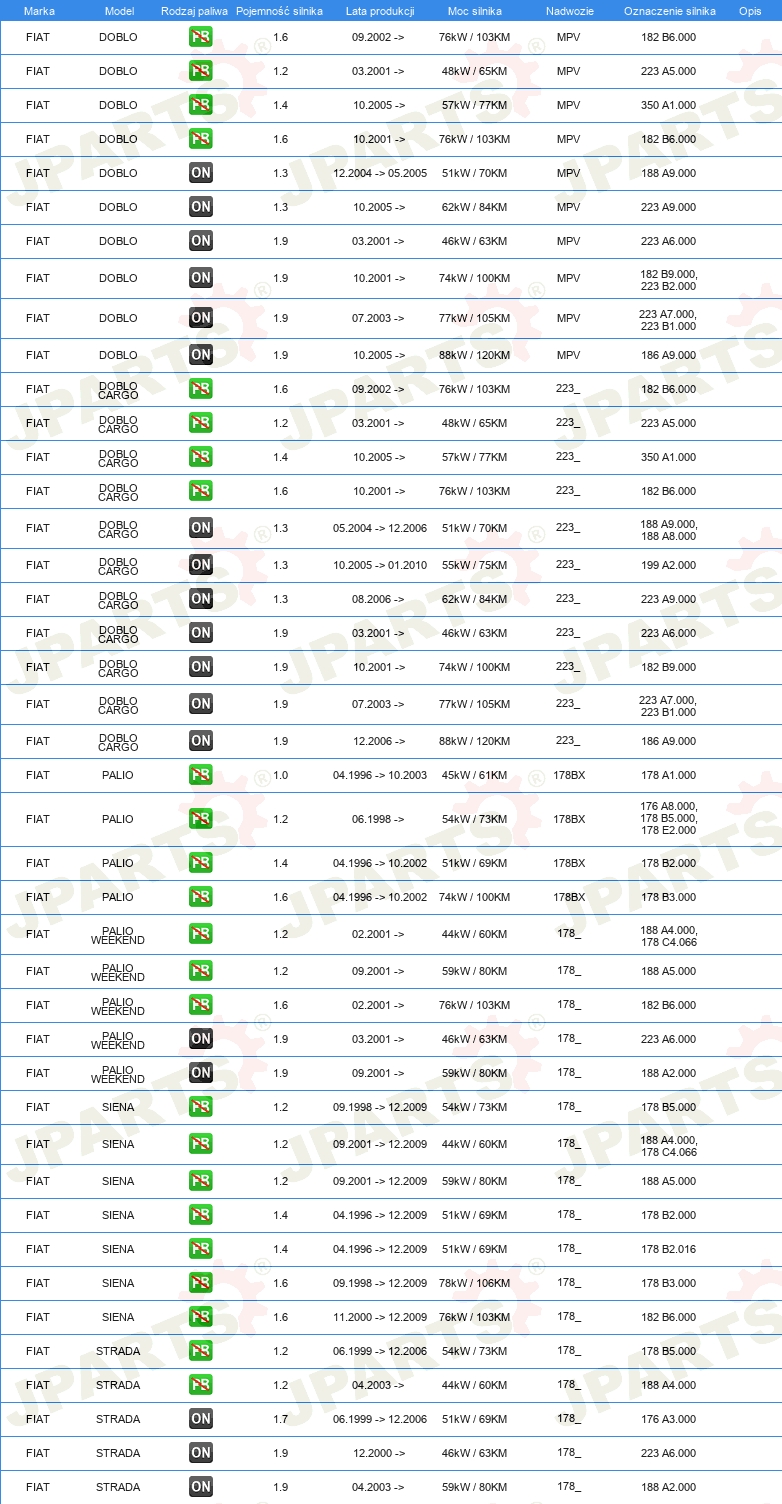The height and width of the screenshot is (1504, 782).
Task: Click diesel ON icon in DOBLO MPV 51kW row
Action: click(201, 173)
